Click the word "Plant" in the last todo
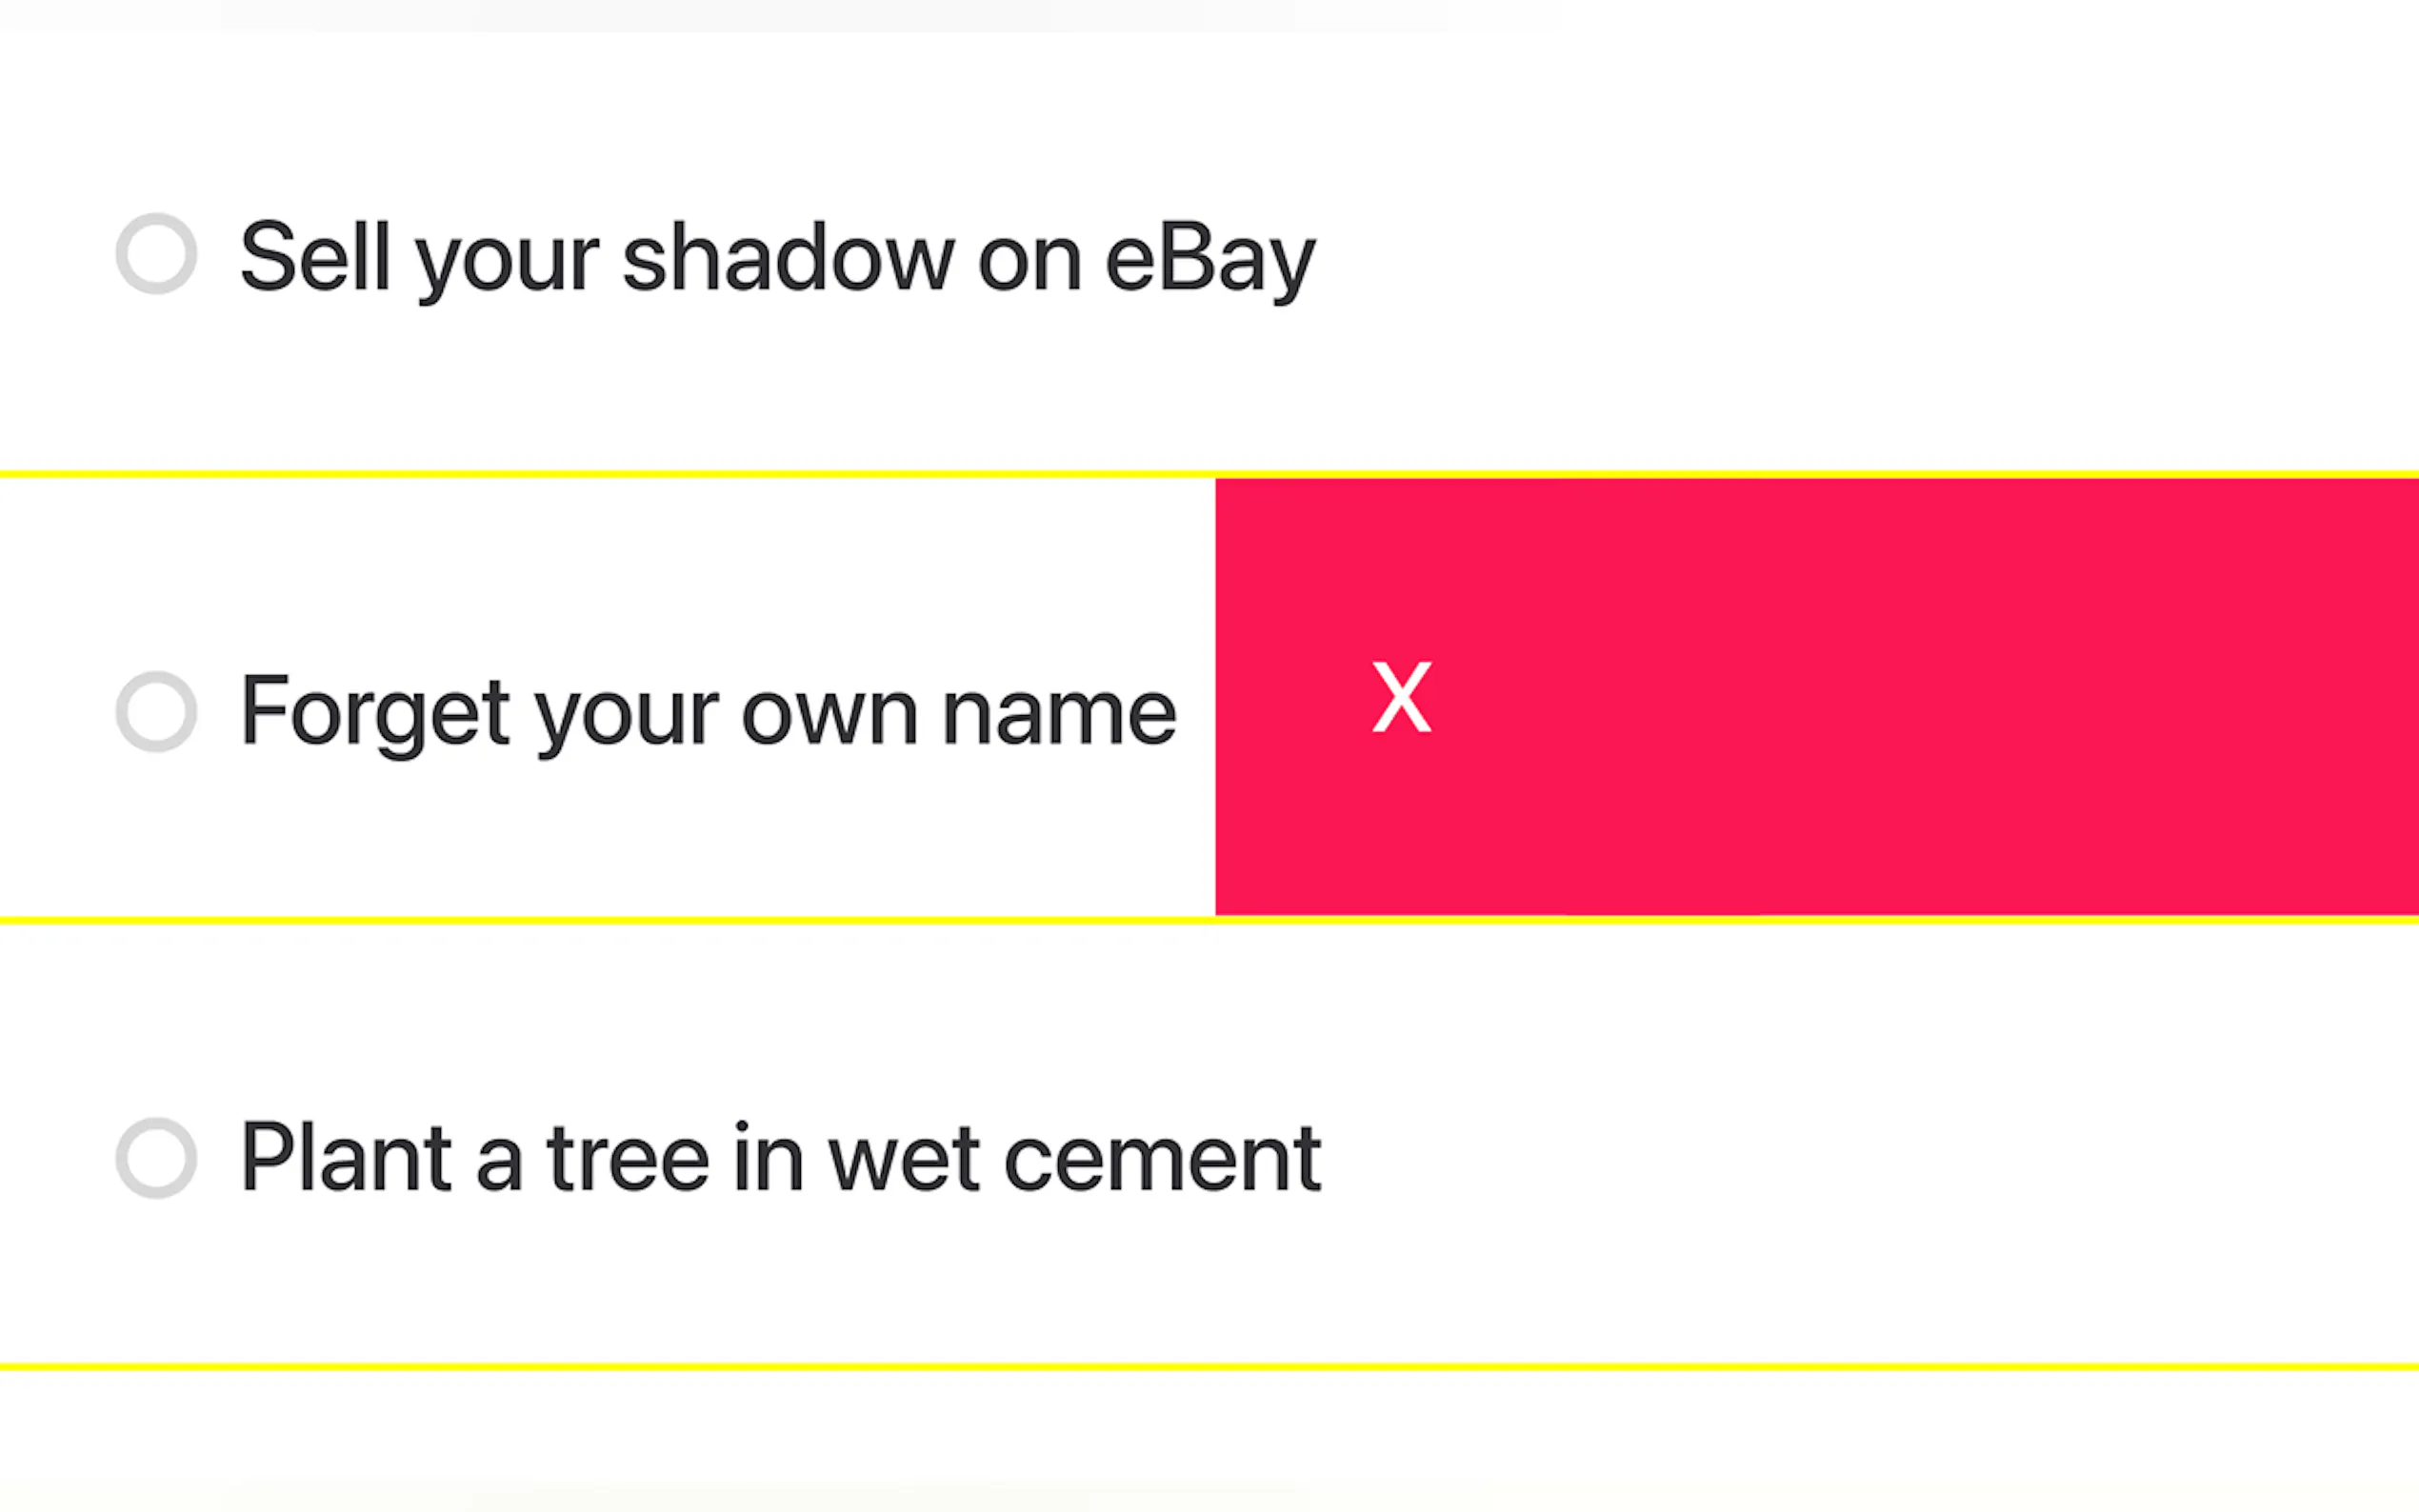The height and width of the screenshot is (1512, 2419). coord(346,1158)
